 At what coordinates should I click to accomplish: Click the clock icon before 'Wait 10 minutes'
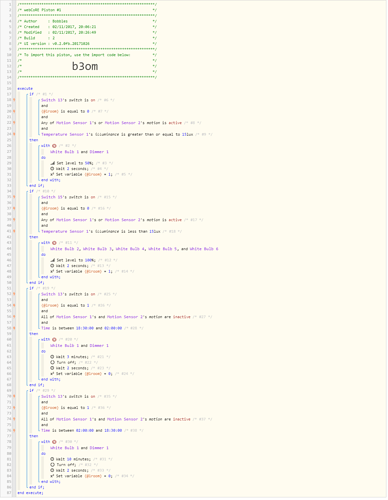[52, 459]
